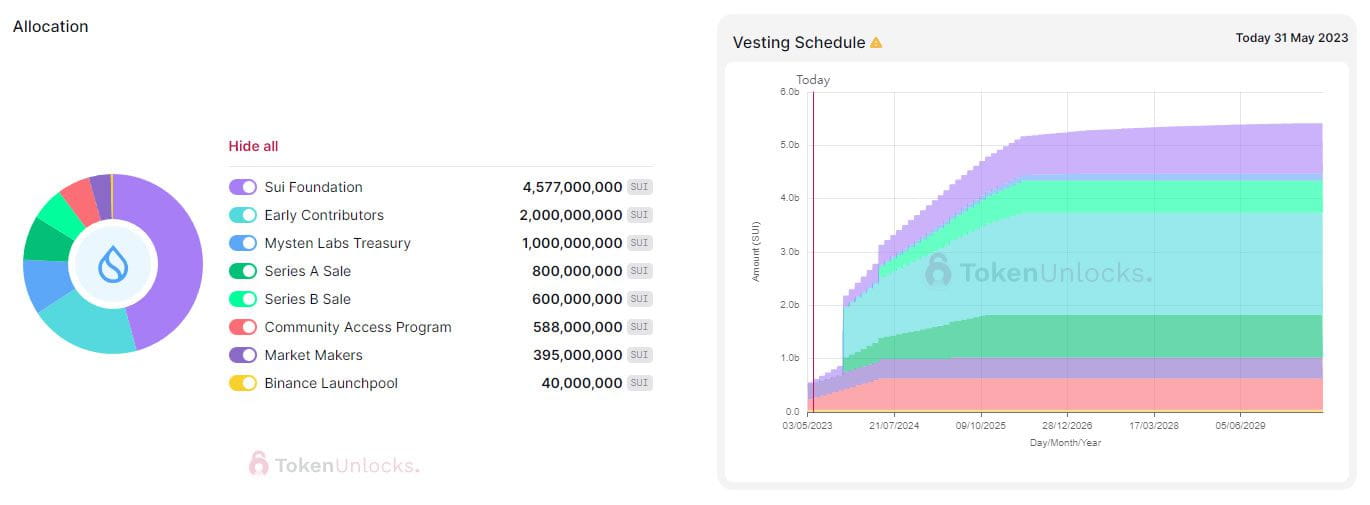Disable the Mysten Labs Treasury toggle
Screen dimensions: 1370x505
[x=243, y=243]
